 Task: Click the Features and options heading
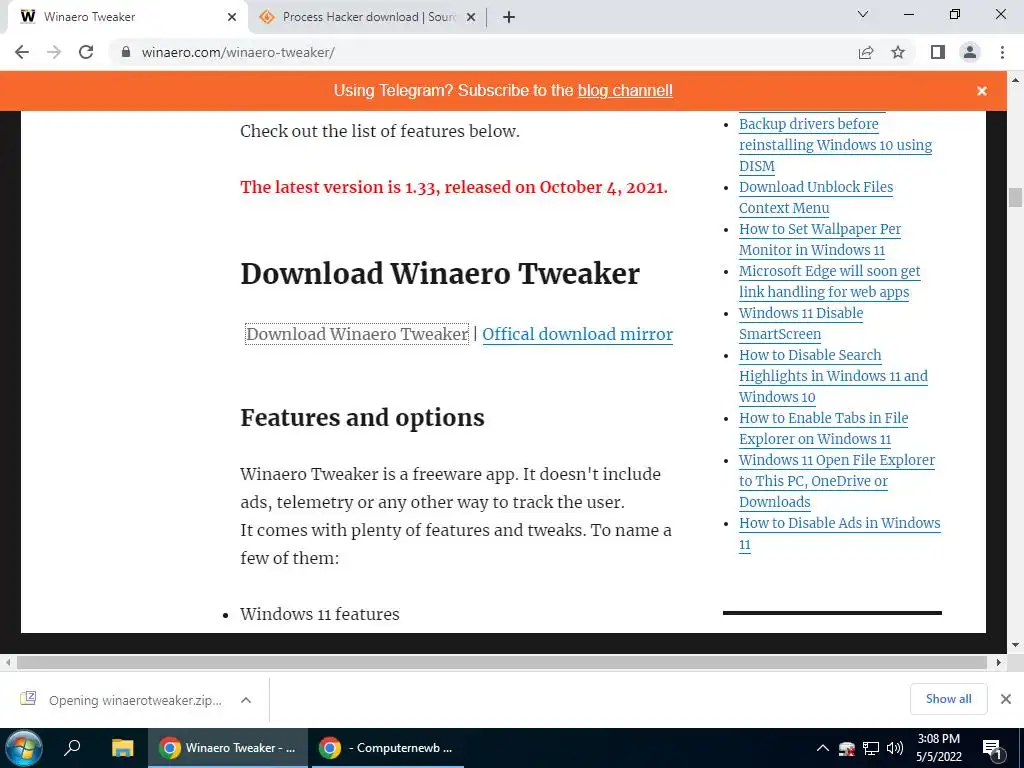pos(362,418)
